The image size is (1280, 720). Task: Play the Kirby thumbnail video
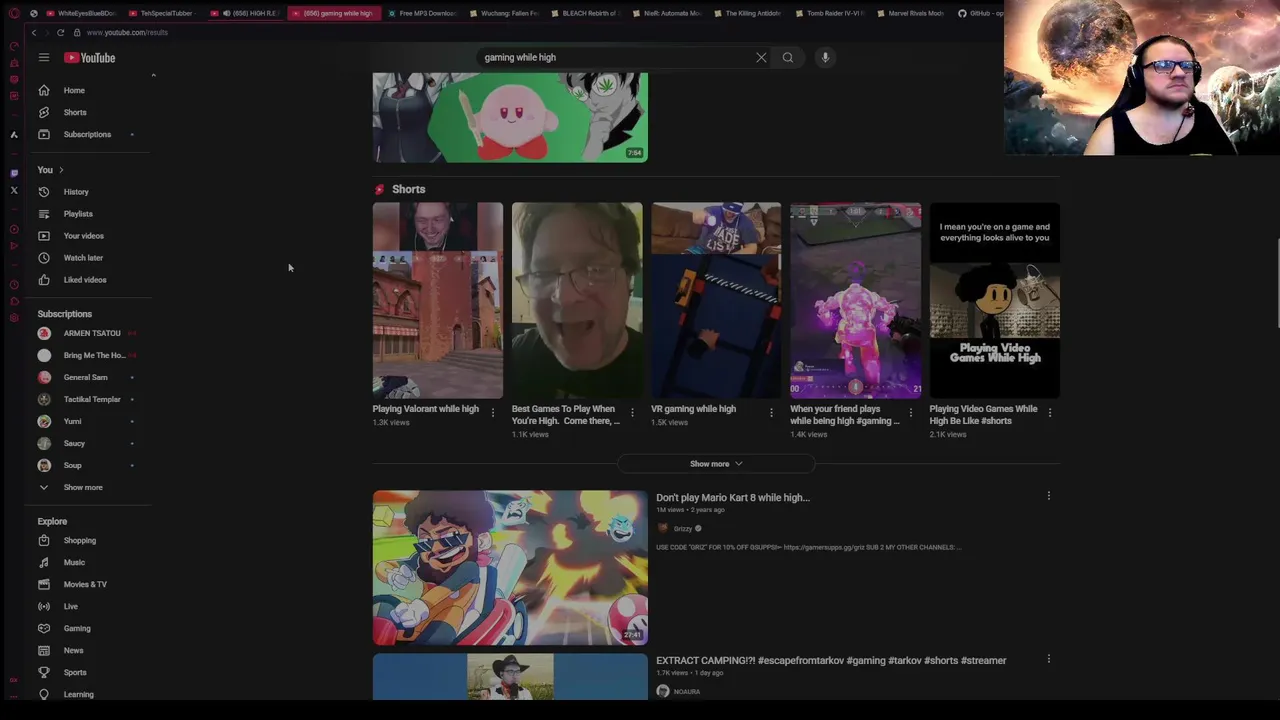[x=510, y=117]
